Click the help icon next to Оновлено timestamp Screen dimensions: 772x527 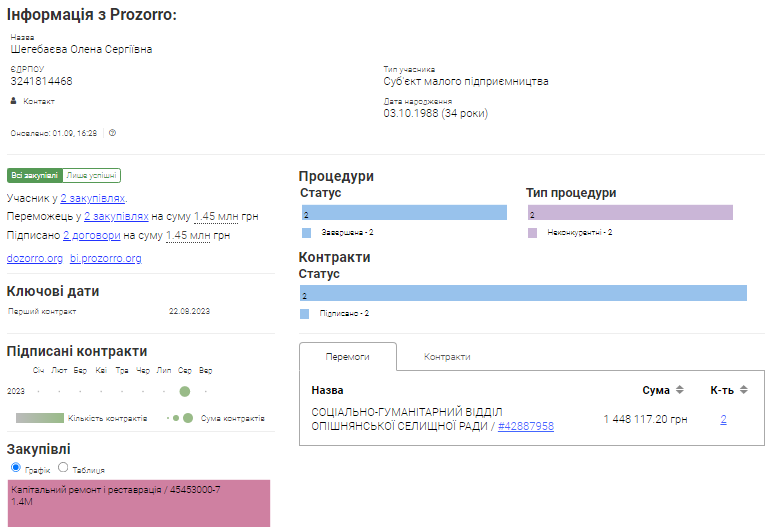pos(112,132)
